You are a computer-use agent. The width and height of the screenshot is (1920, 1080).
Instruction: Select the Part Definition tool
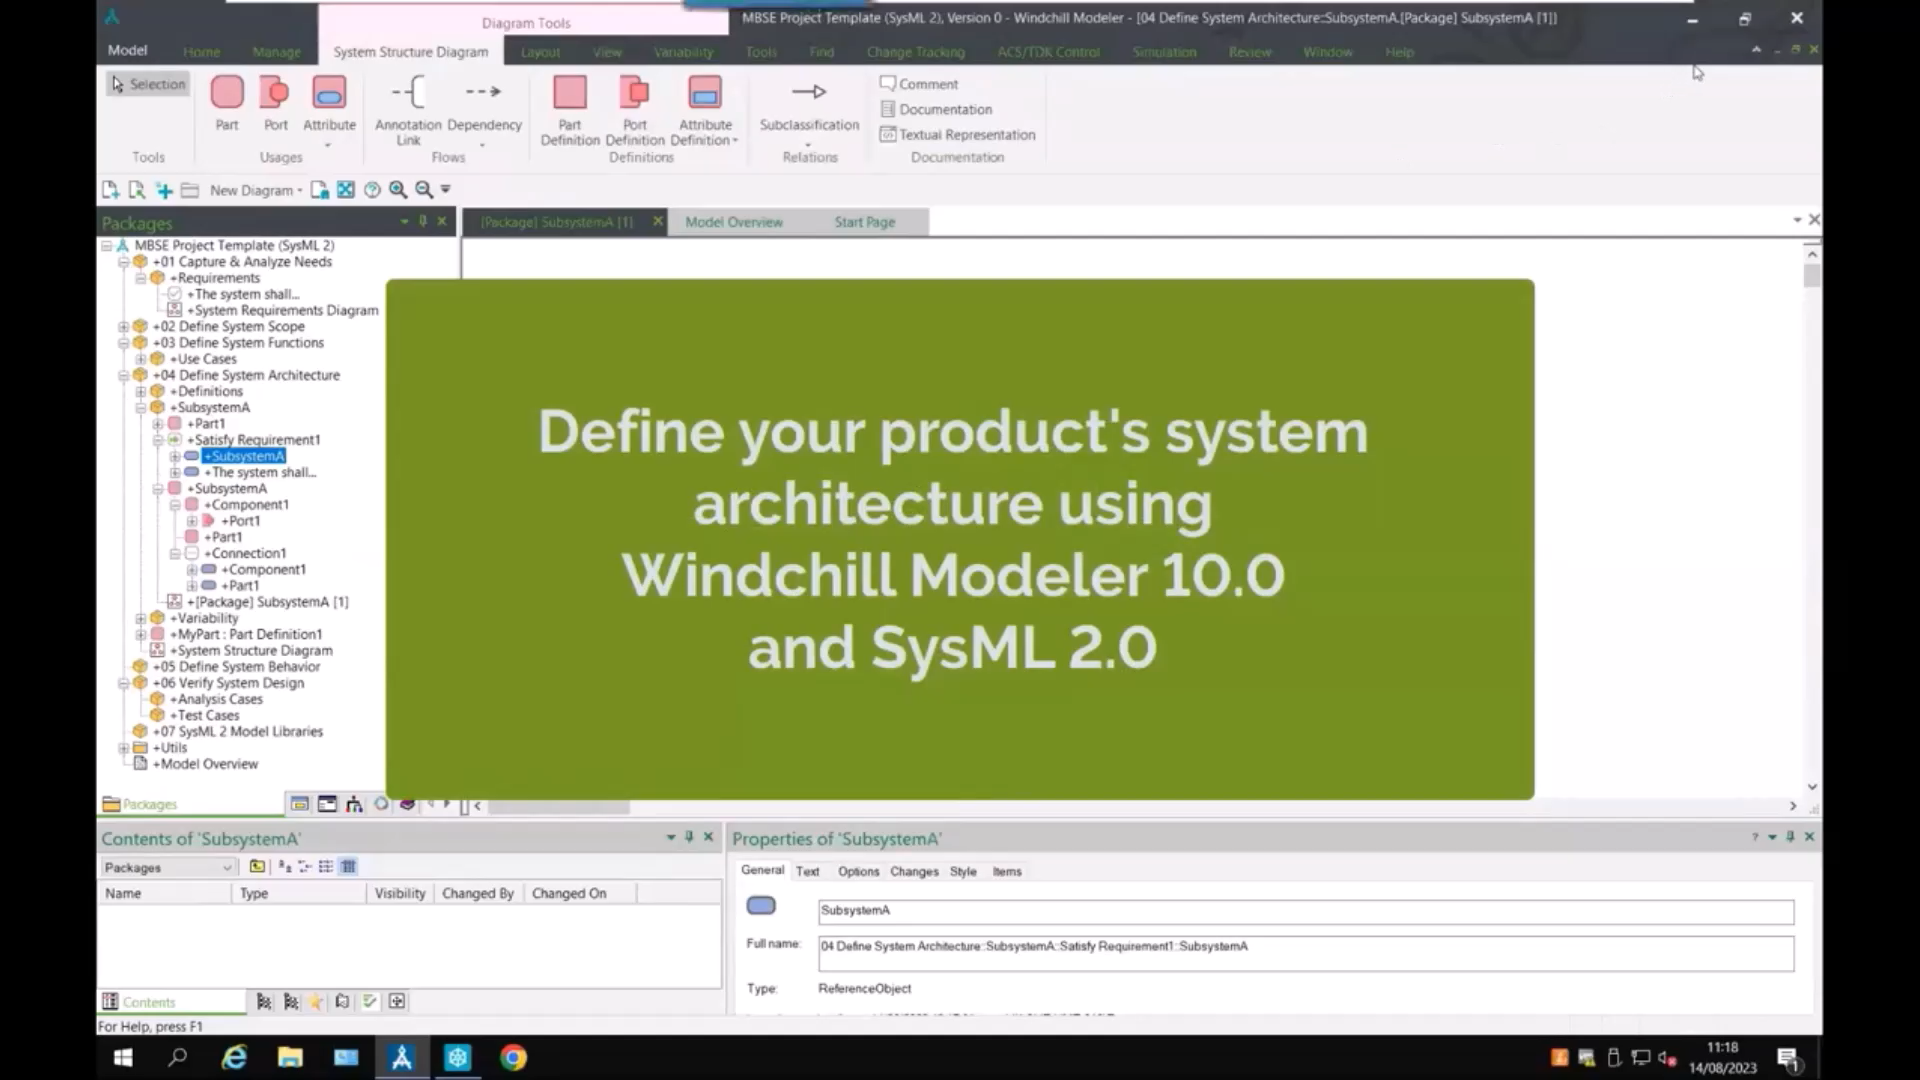pyautogui.click(x=570, y=110)
